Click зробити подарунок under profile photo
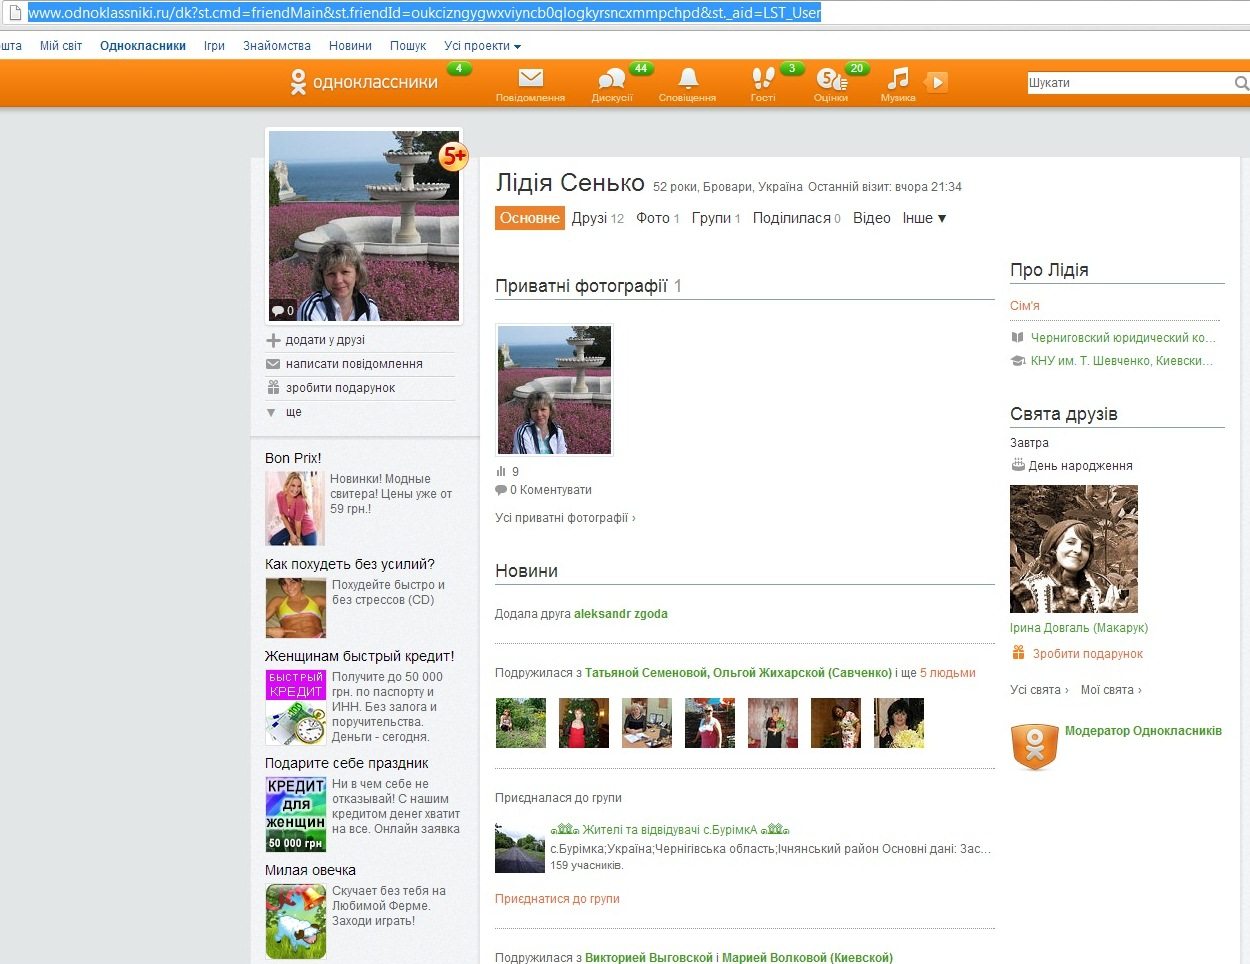 340,388
